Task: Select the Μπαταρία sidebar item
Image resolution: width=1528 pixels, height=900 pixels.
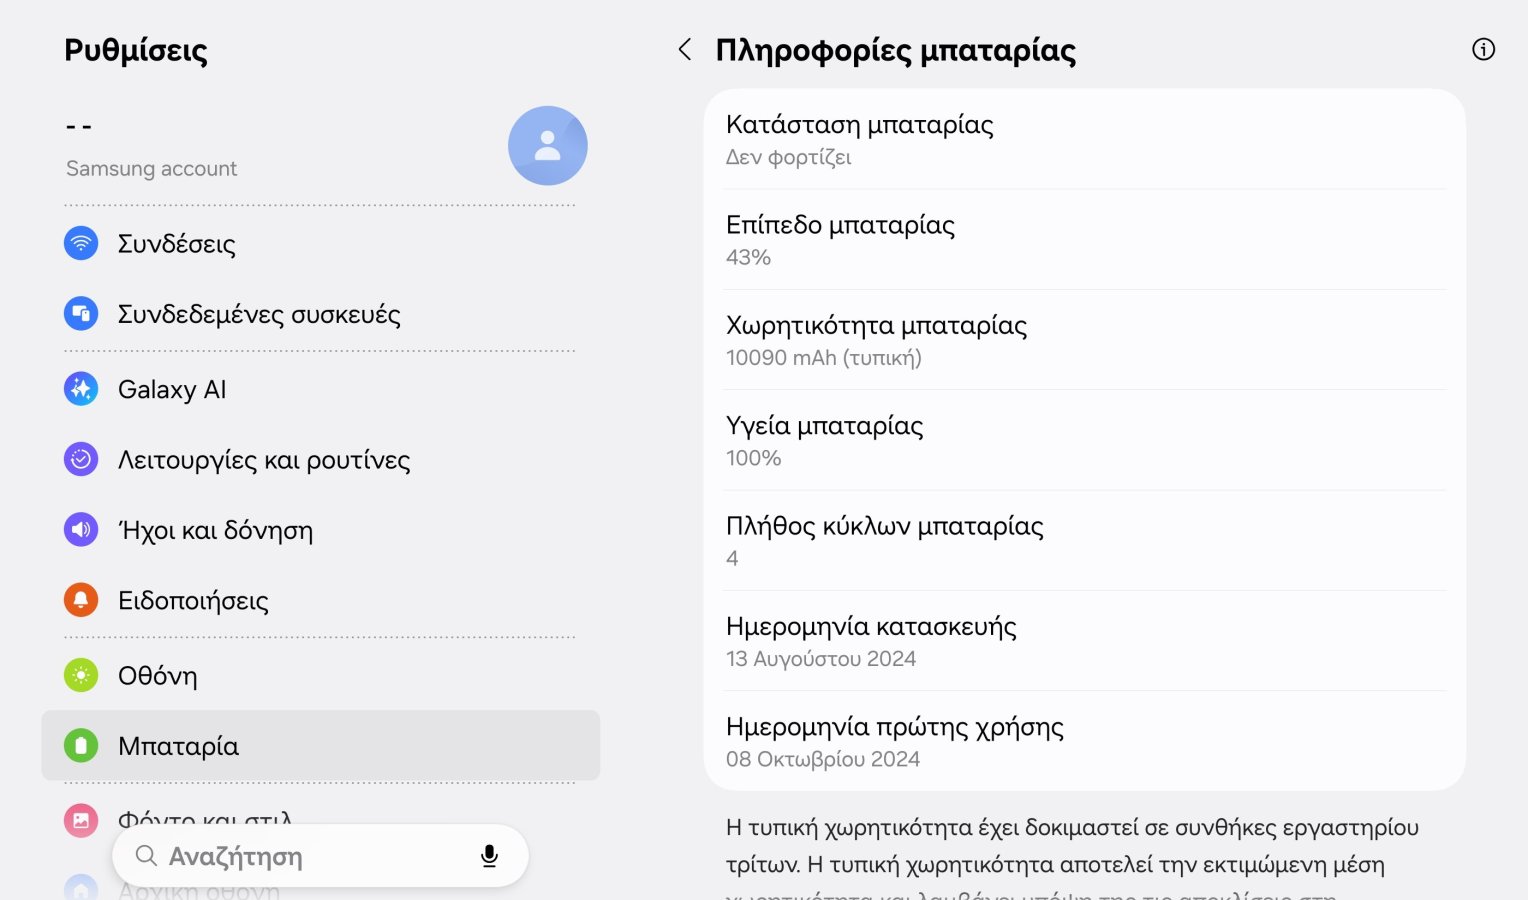Action: pyautogui.click(x=320, y=746)
